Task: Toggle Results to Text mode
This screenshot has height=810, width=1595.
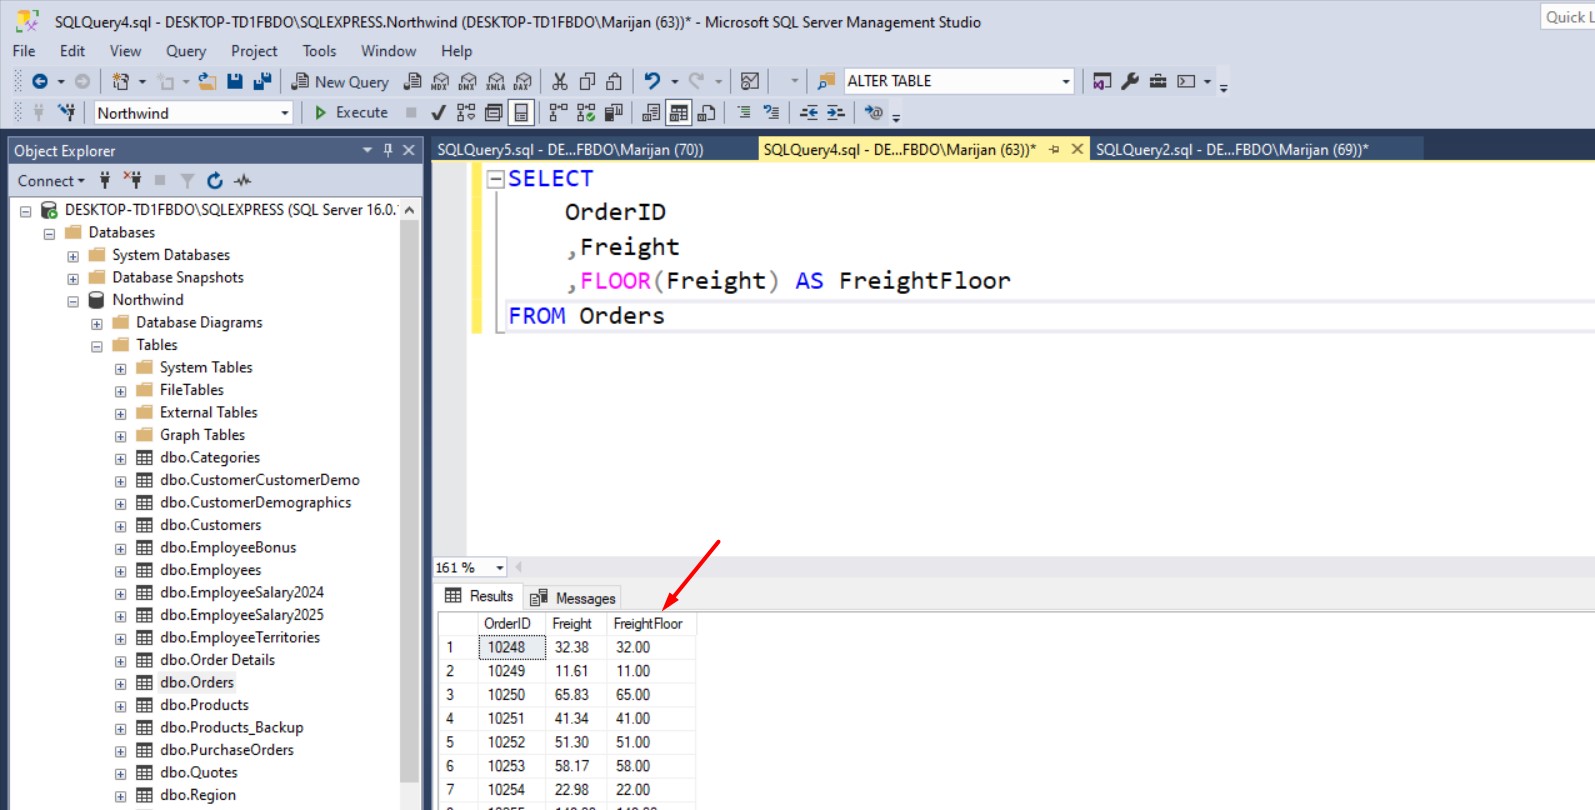Action: coord(651,113)
